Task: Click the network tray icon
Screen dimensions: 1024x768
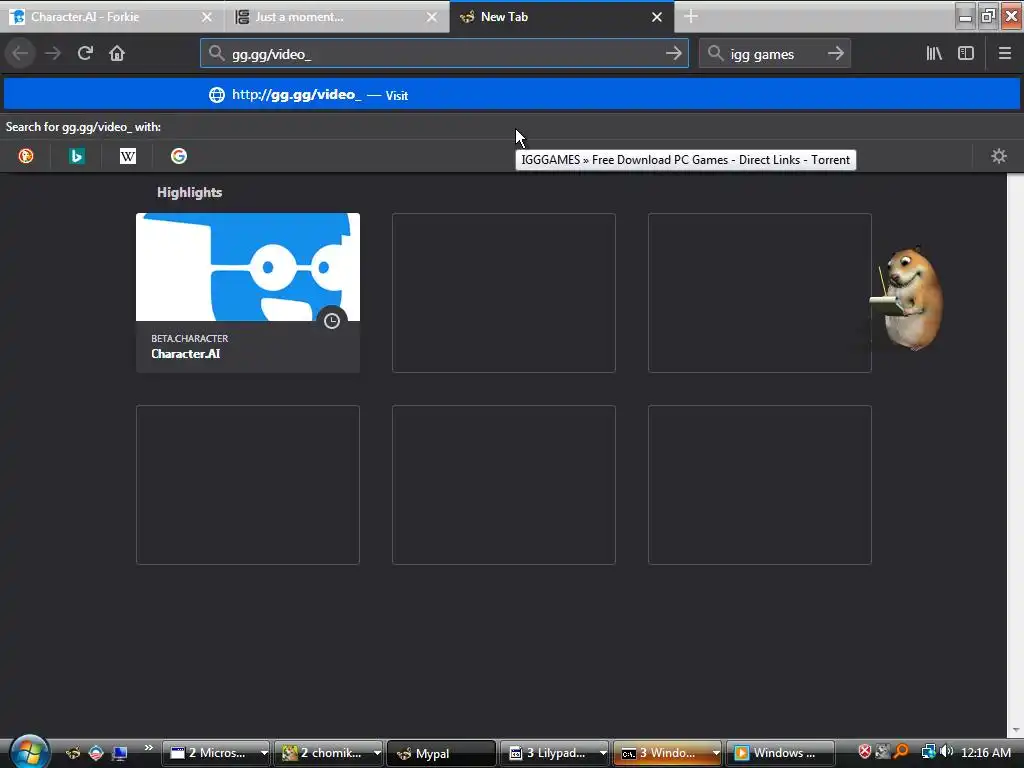Action: click(x=928, y=752)
